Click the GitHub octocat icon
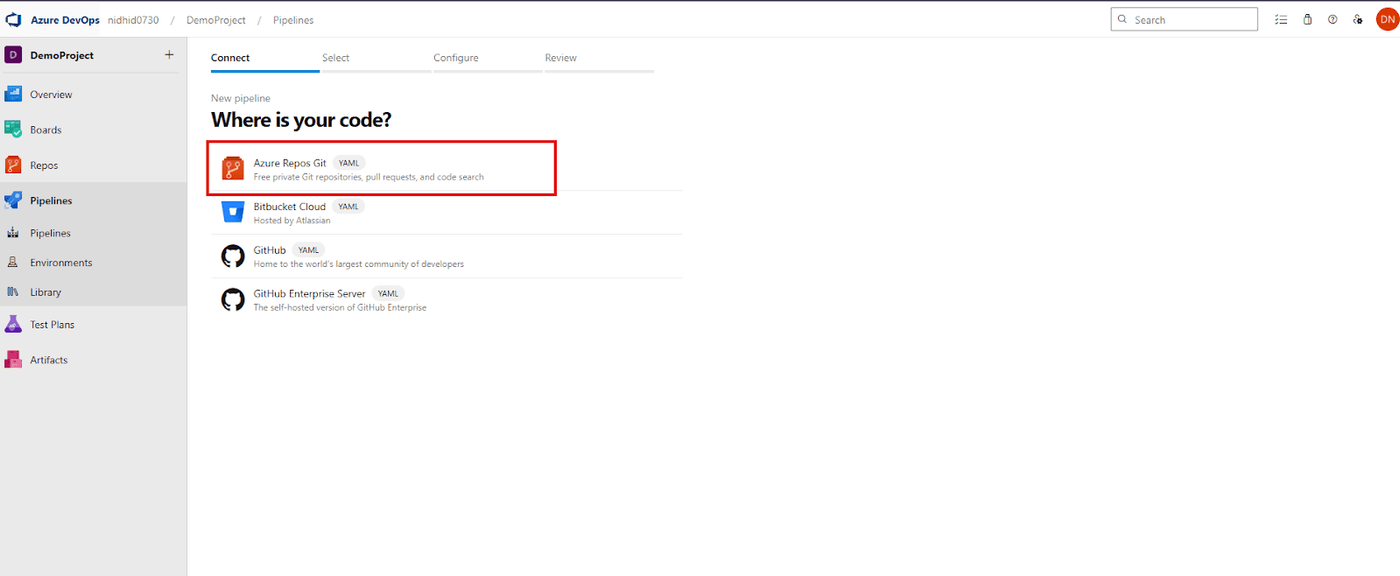 tap(233, 256)
